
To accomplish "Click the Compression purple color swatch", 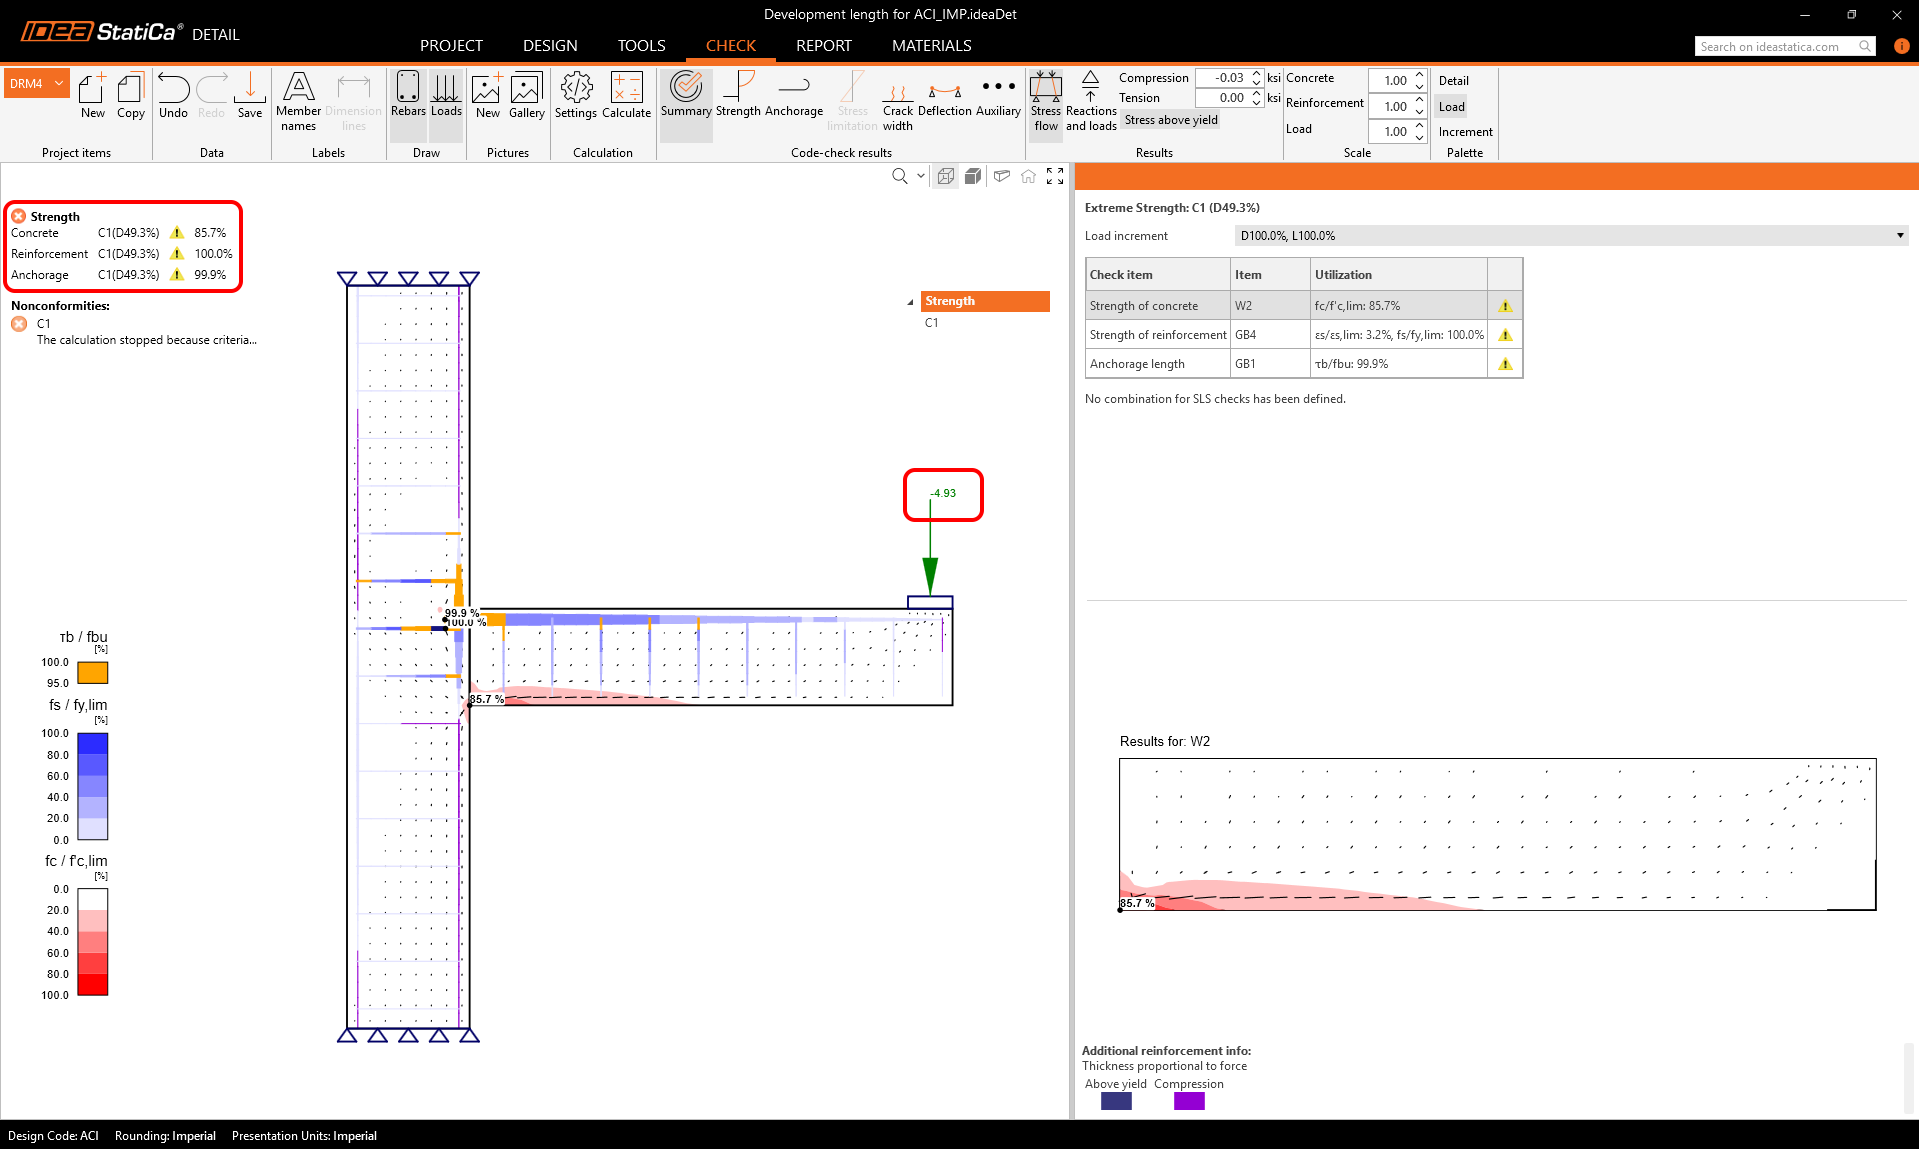I will [1189, 1101].
